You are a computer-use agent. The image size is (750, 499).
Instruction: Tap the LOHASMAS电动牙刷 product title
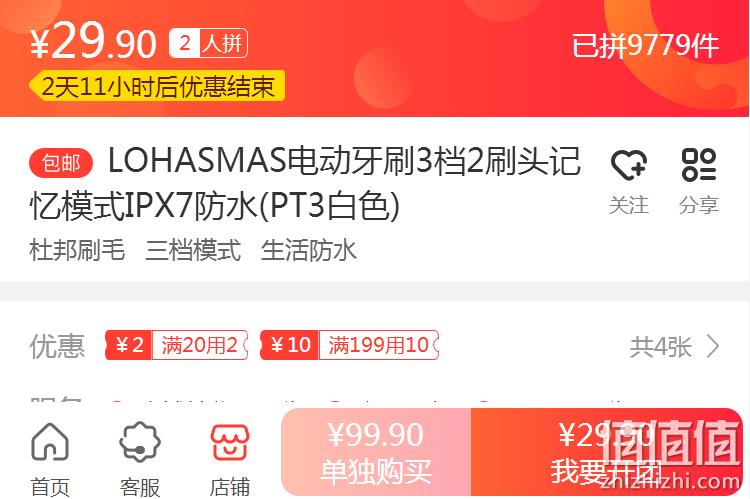[305, 183]
